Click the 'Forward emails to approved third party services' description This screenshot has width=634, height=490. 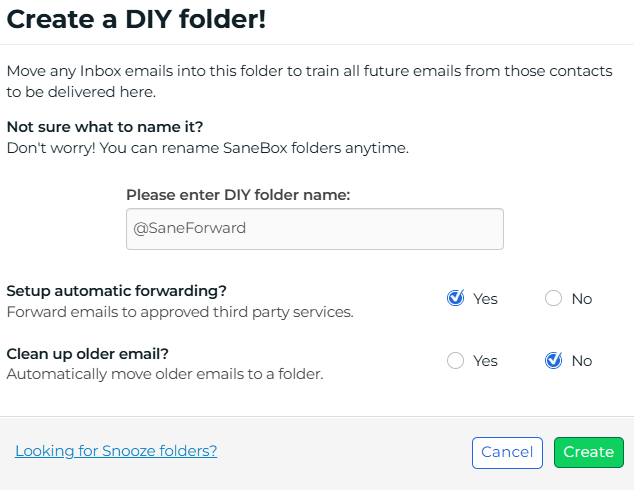click(x=180, y=312)
